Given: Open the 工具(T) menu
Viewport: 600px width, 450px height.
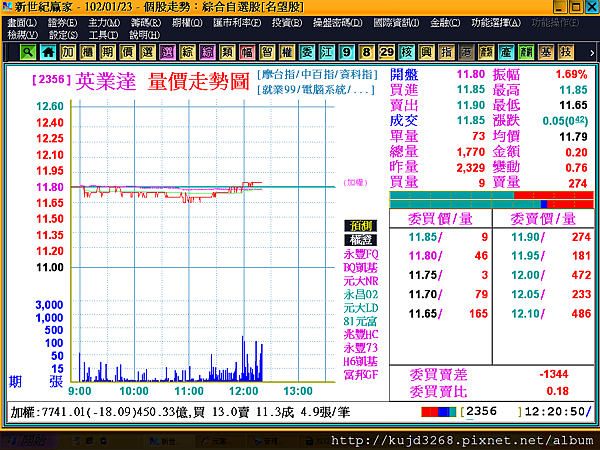Looking at the screenshot, I should click(x=103, y=35).
